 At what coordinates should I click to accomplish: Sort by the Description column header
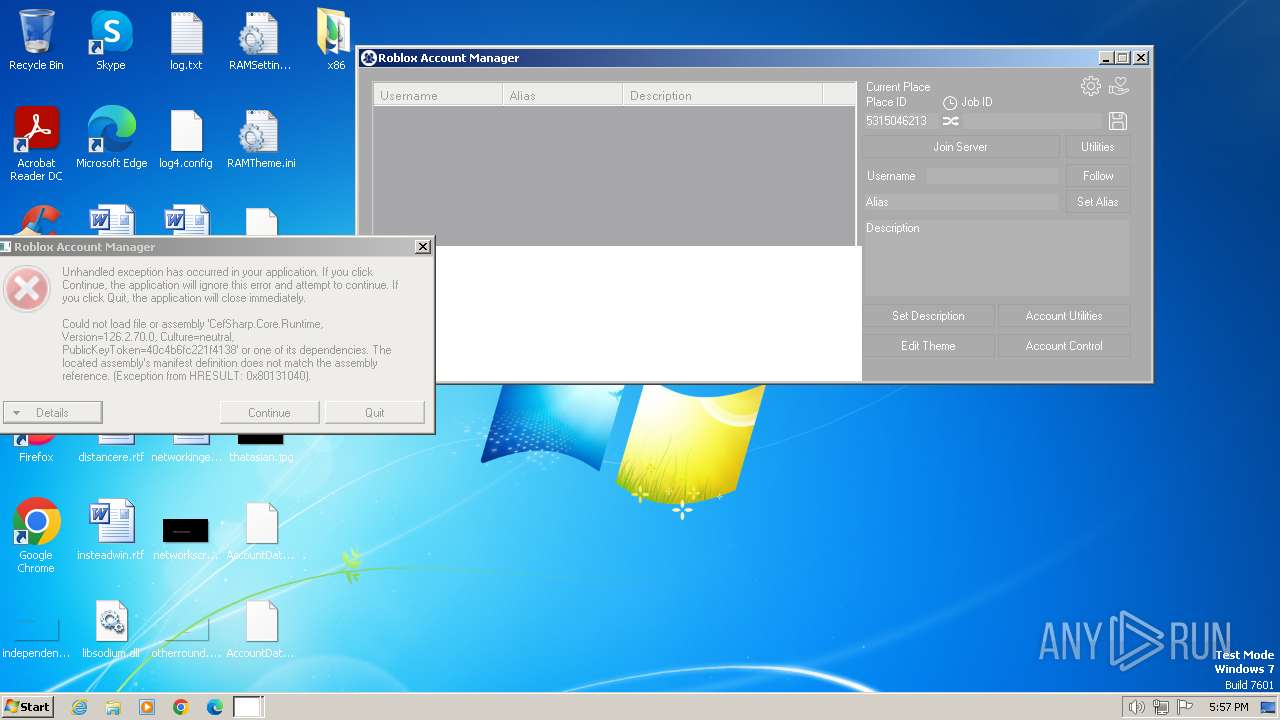click(722, 95)
